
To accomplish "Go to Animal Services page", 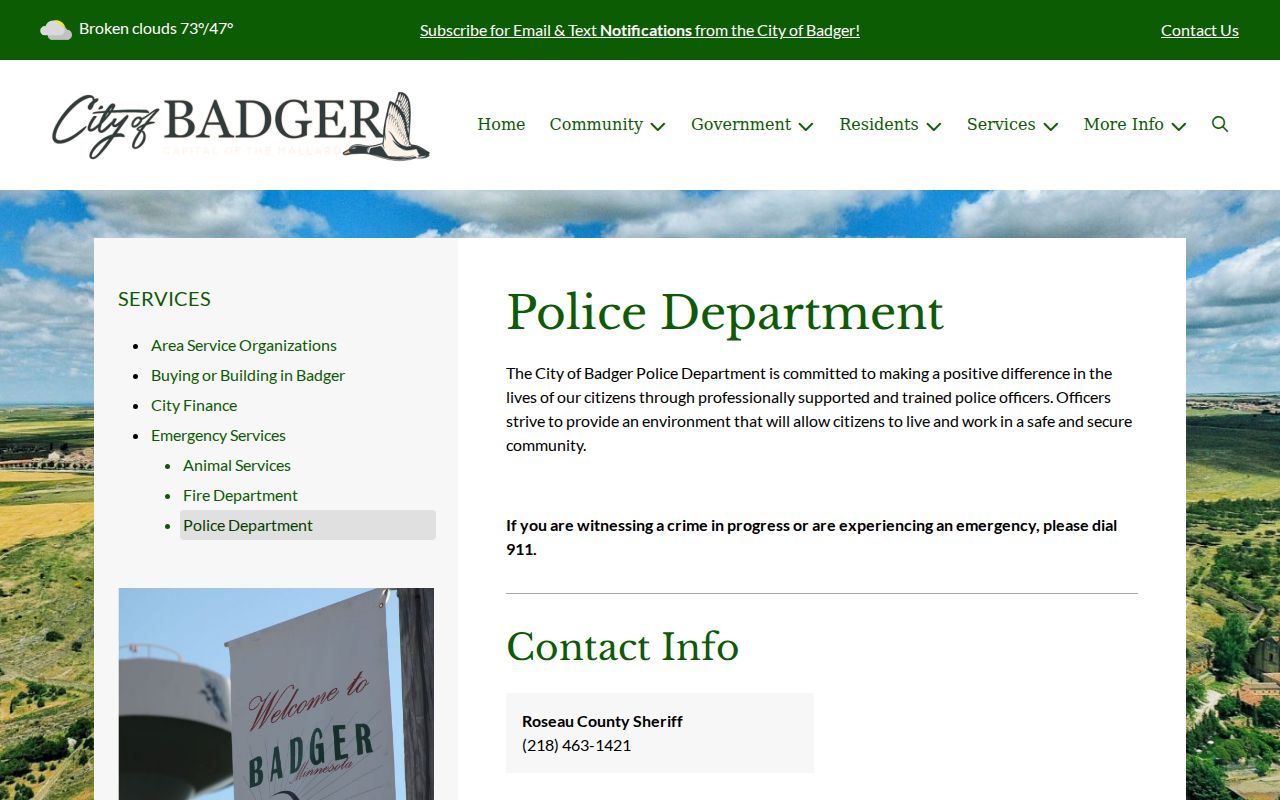I will [x=237, y=465].
